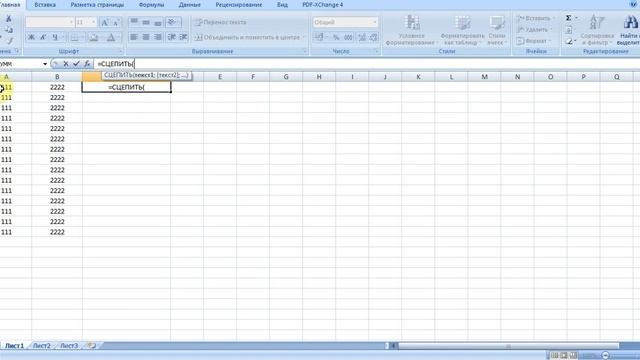Open the Разметка страницы ribbon tab
This screenshot has height=360, width=640.
(97, 5)
